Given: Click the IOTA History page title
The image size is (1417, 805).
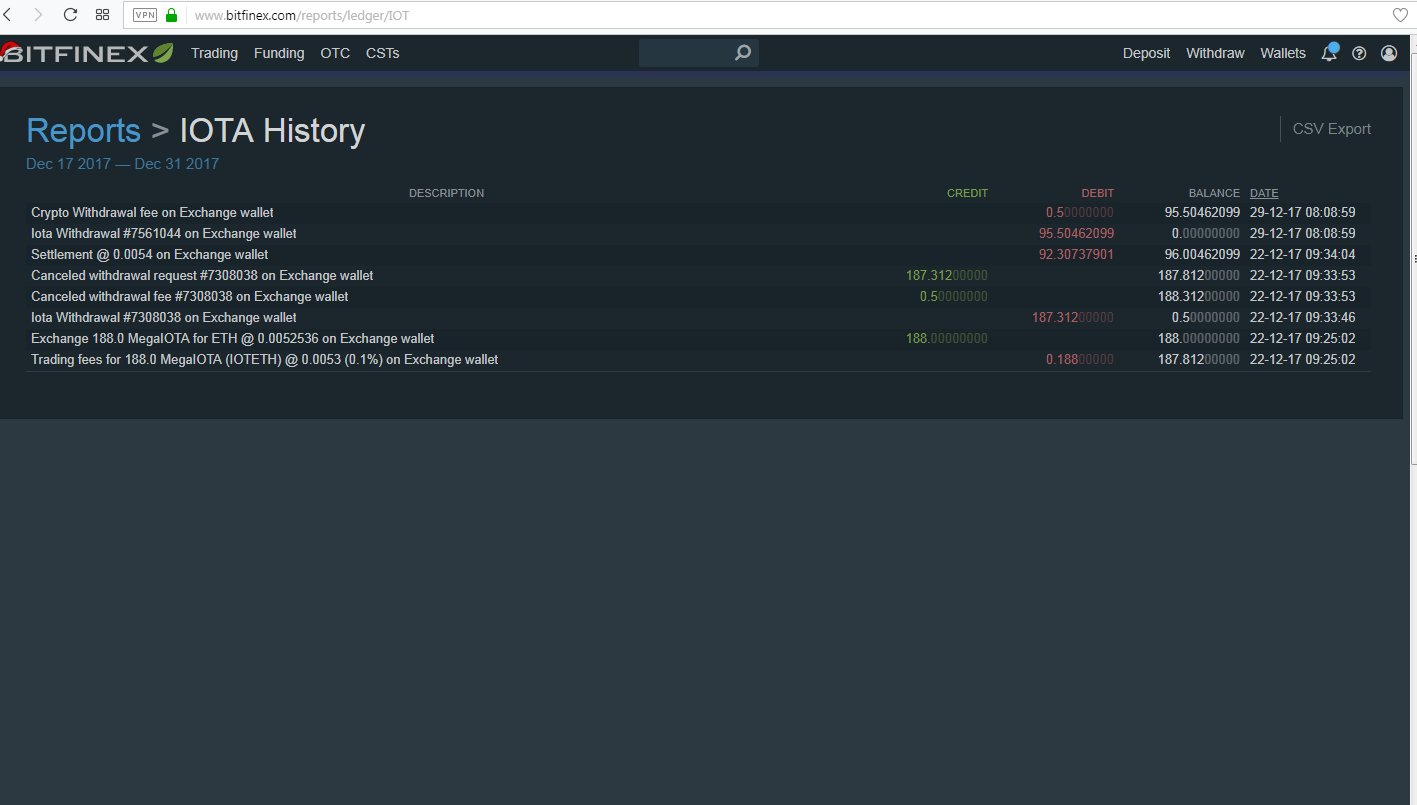Looking at the screenshot, I should click(272, 131).
